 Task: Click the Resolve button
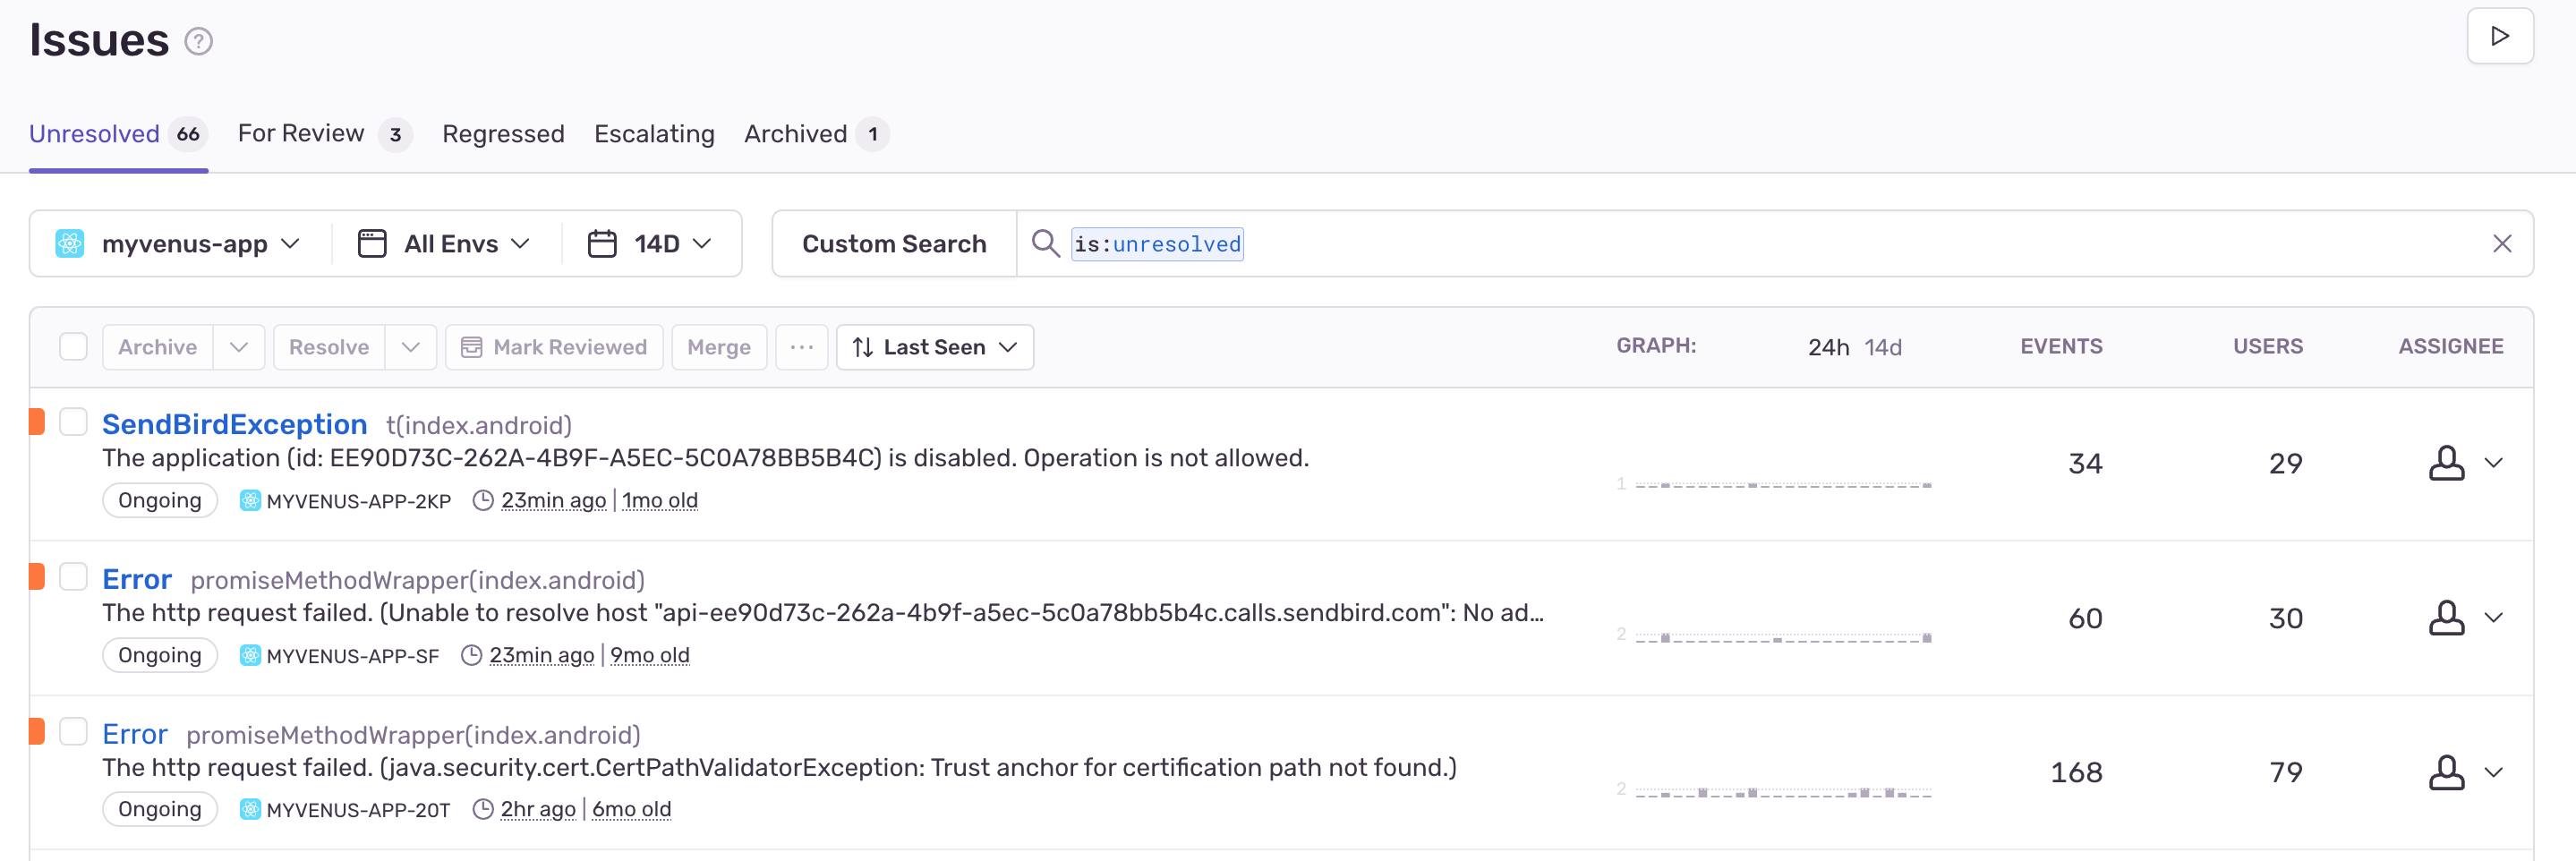tap(329, 347)
